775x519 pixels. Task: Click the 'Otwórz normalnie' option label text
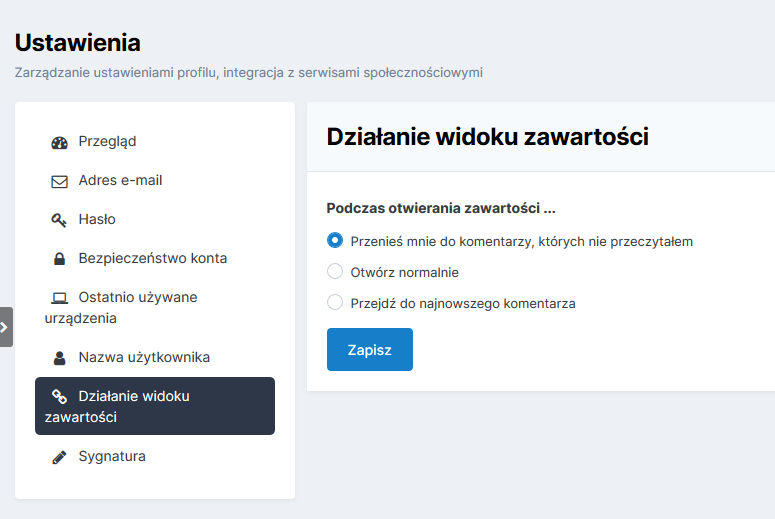[x=404, y=272]
